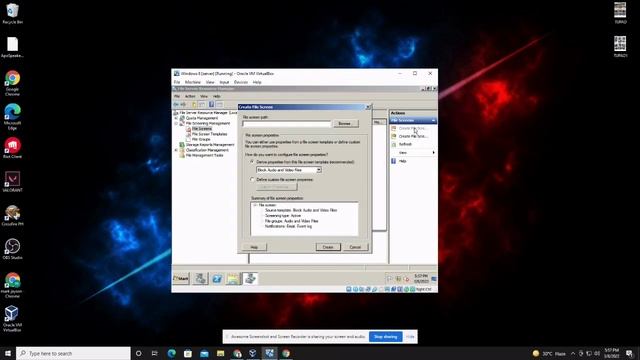Open Riot Client desktop shortcut
The height and width of the screenshot is (360, 640).
12,148
